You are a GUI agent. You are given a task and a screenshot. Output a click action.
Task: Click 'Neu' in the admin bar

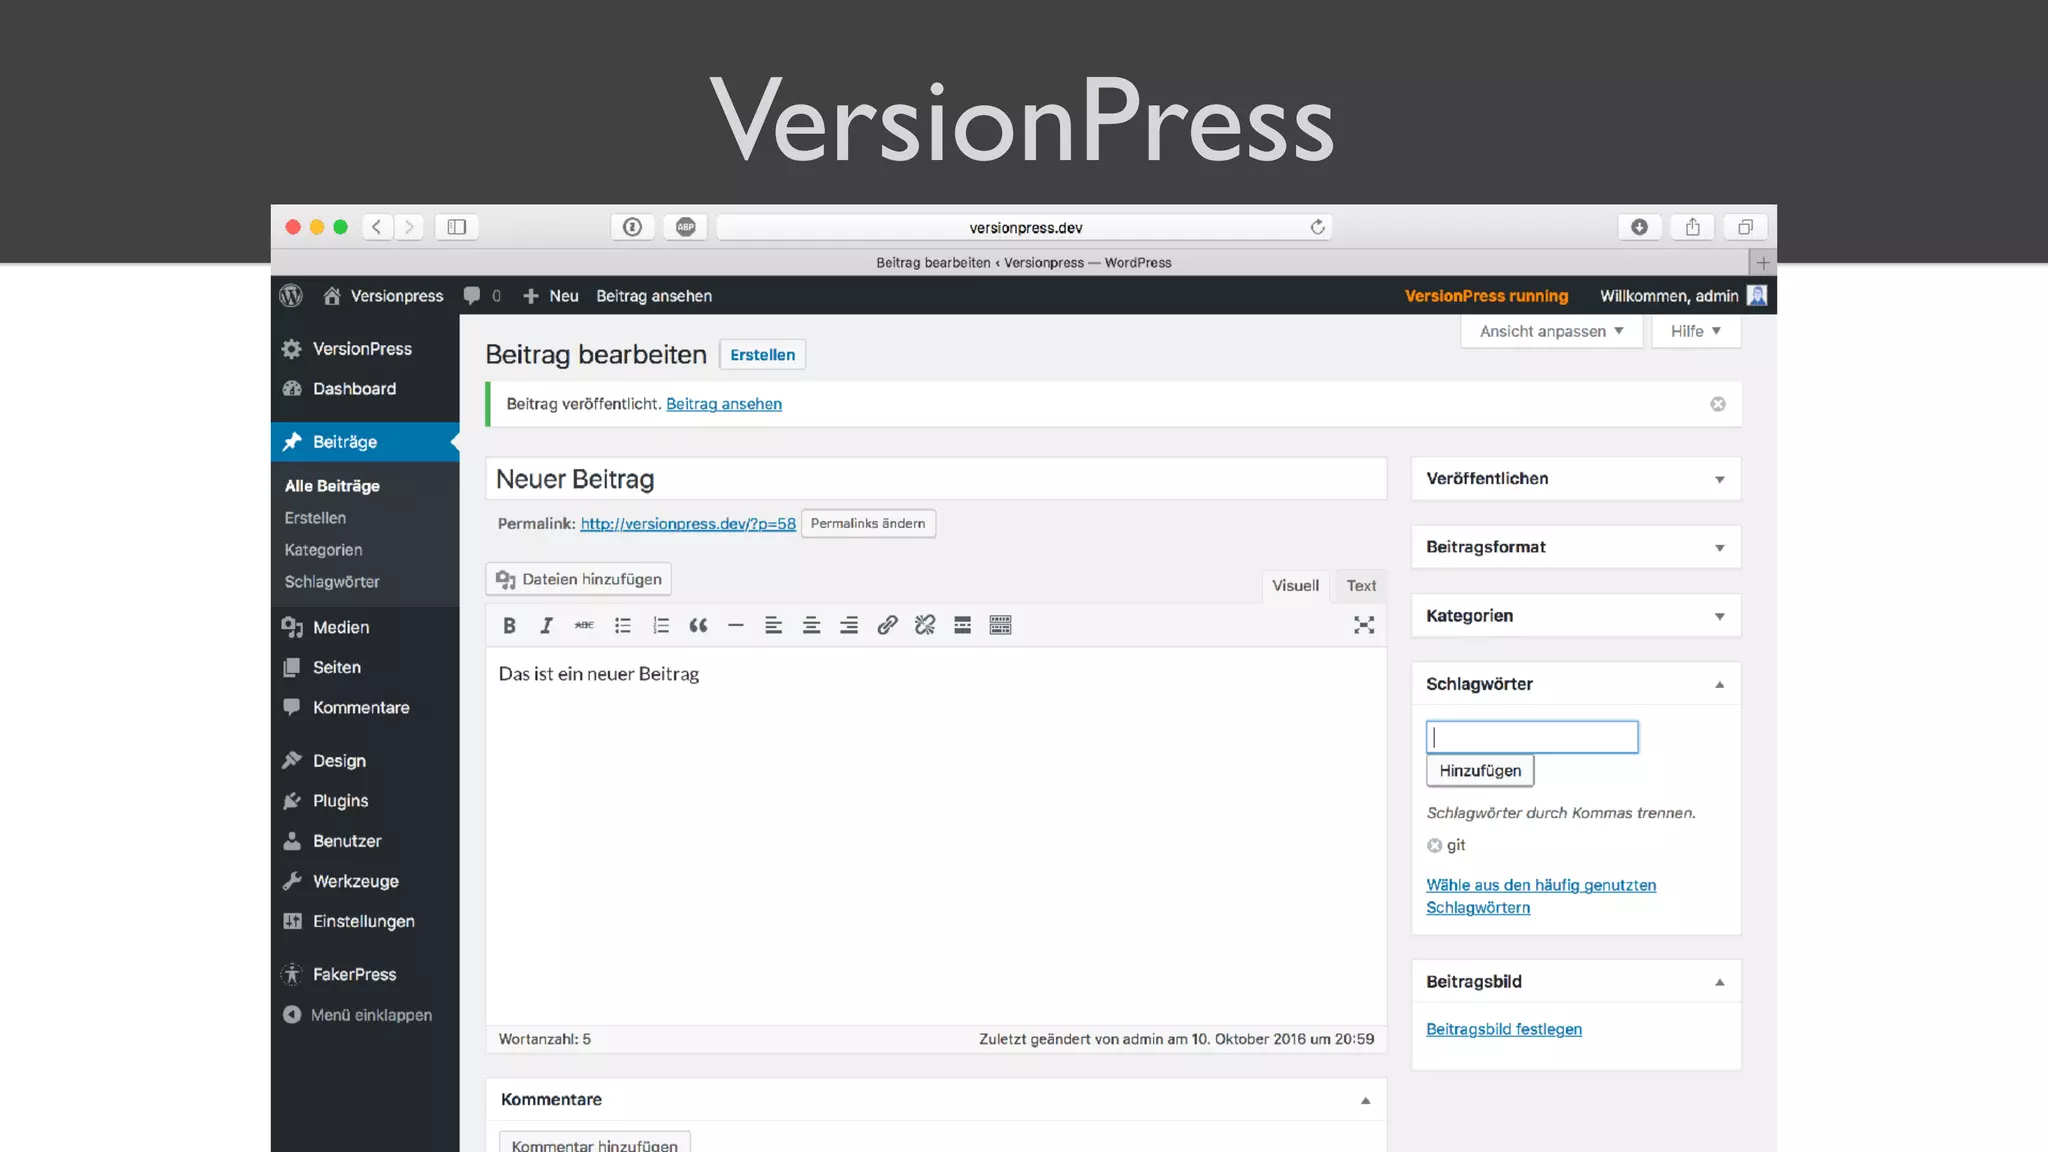tap(551, 296)
